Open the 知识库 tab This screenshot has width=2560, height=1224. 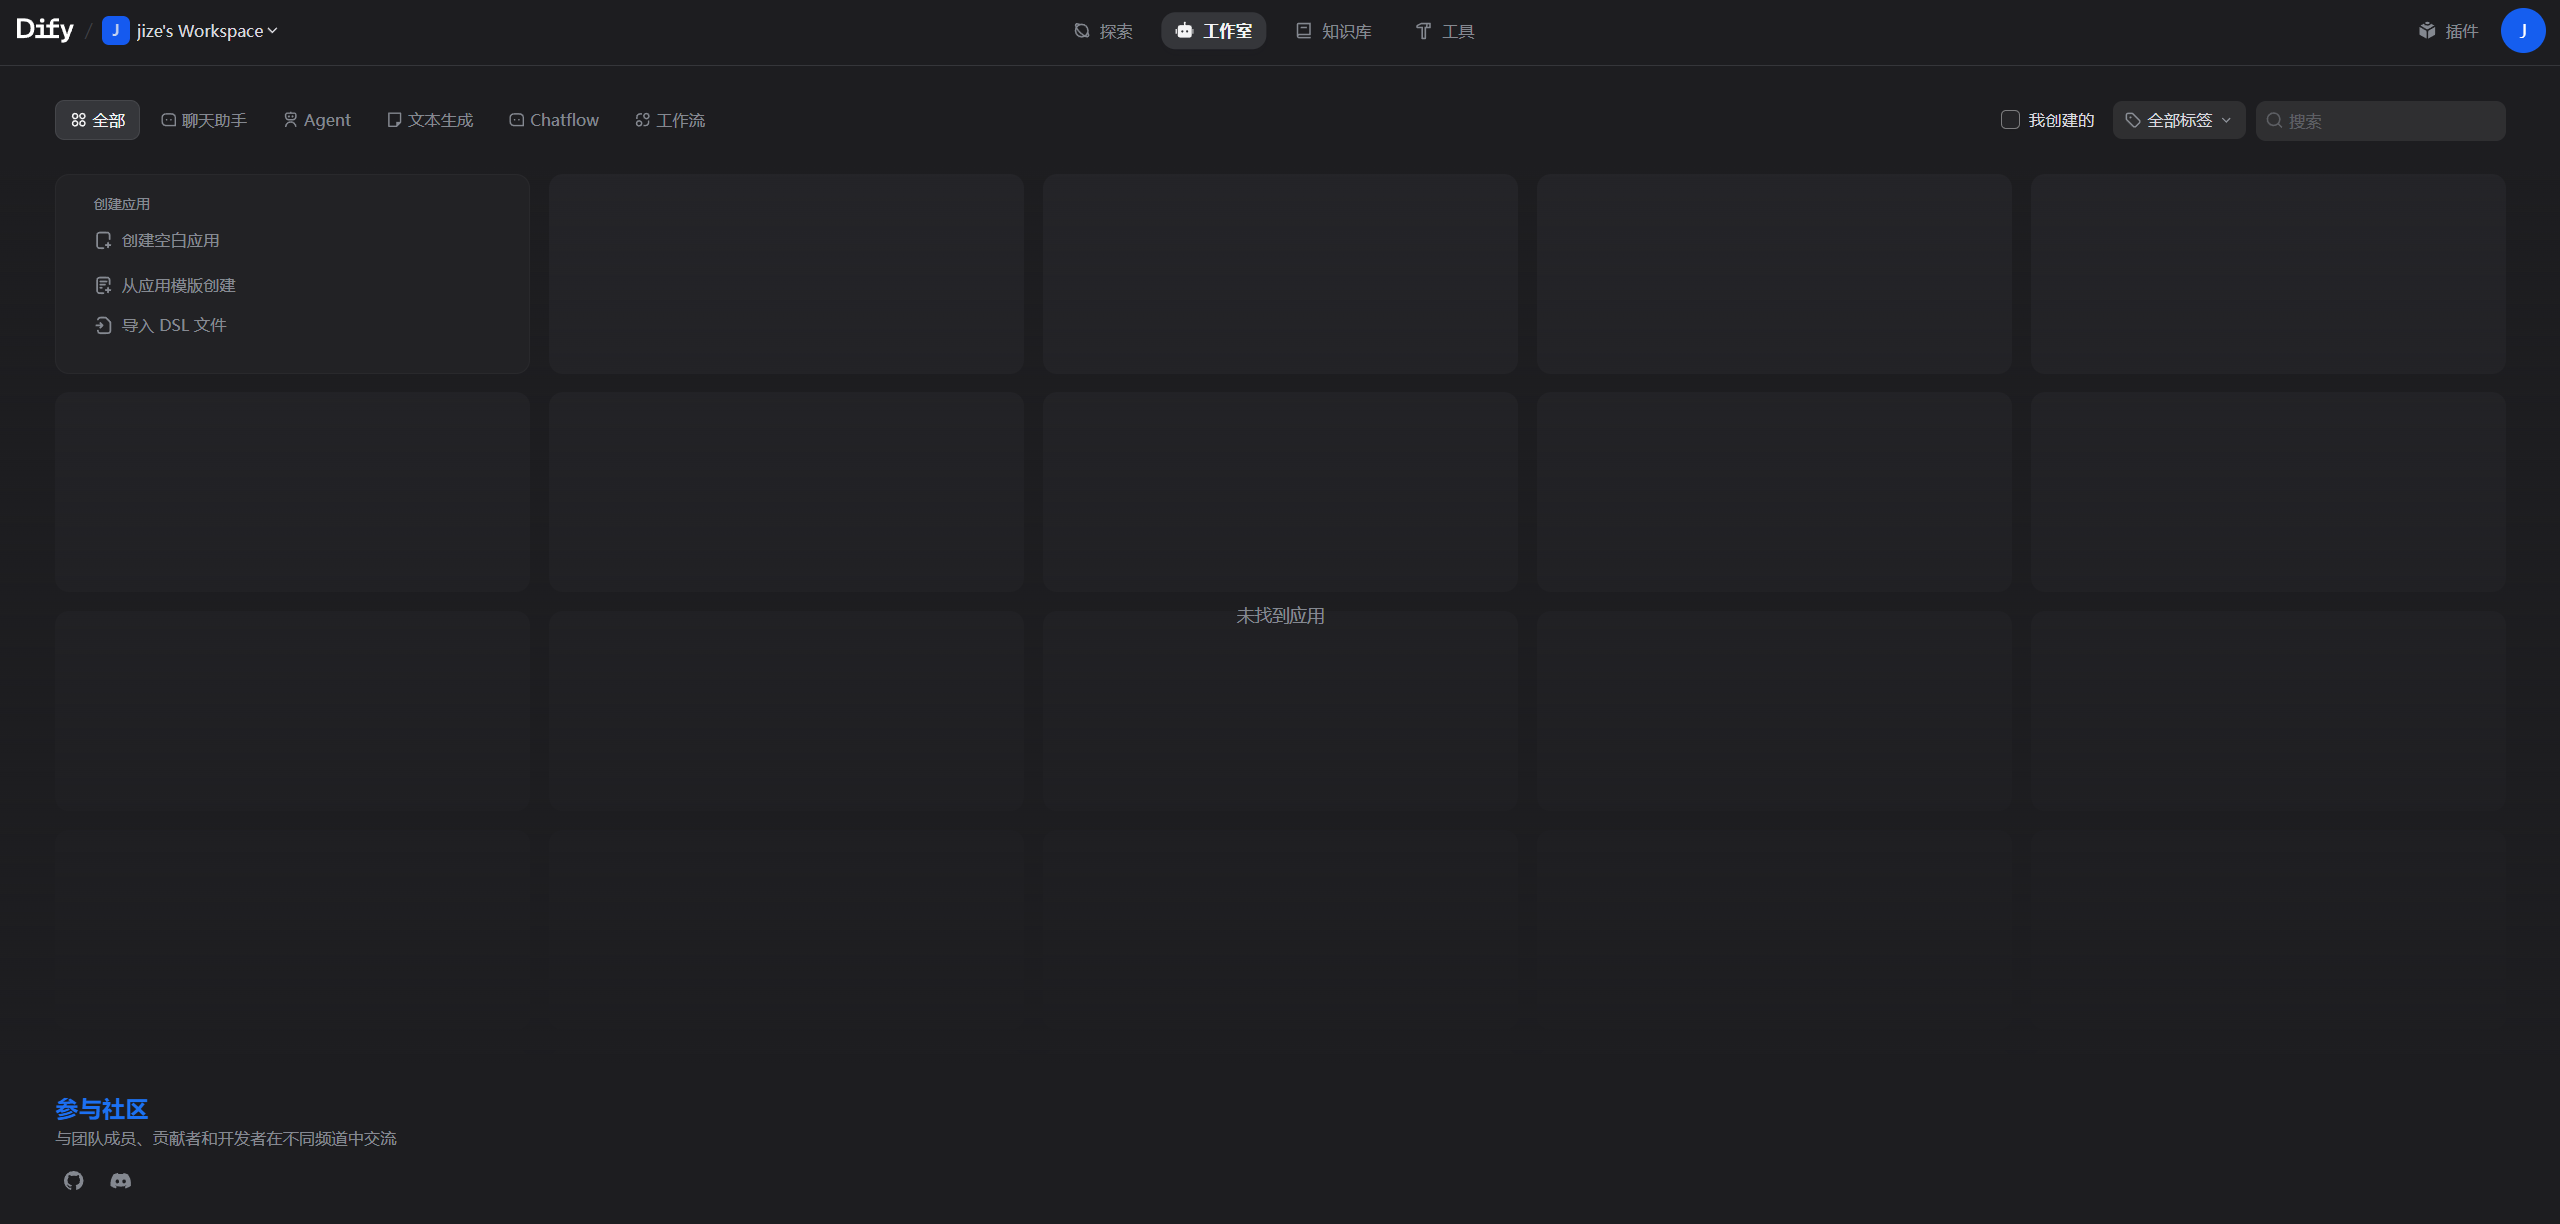click(x=1334, y=31)
